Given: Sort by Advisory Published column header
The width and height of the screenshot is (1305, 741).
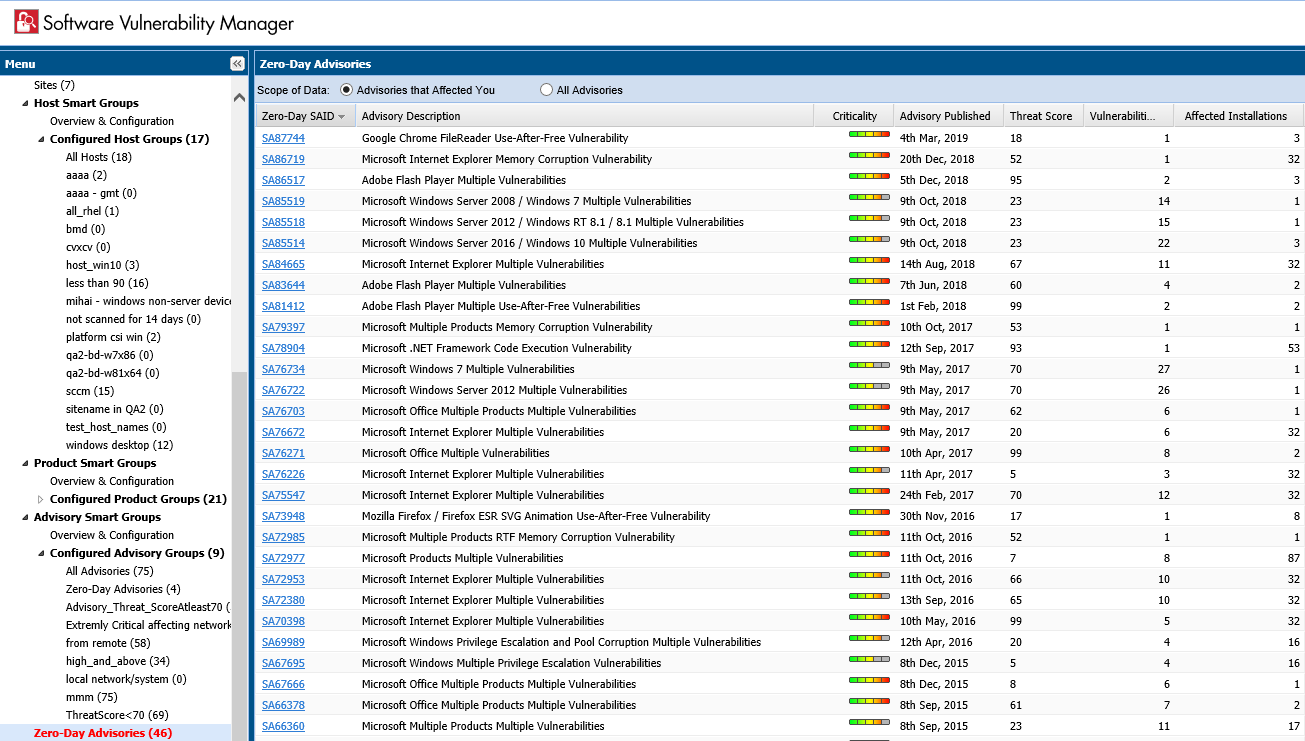Looking at the screenshot, I should coord(944,116).
